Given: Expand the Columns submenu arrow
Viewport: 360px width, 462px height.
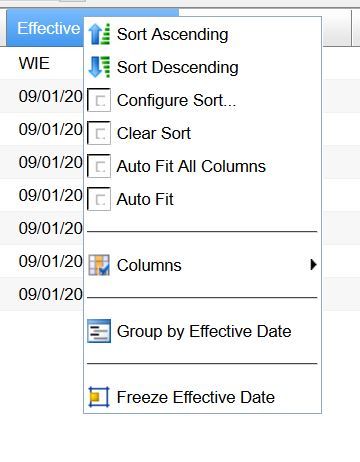Looking at the screenshot, I should (313, 265).
